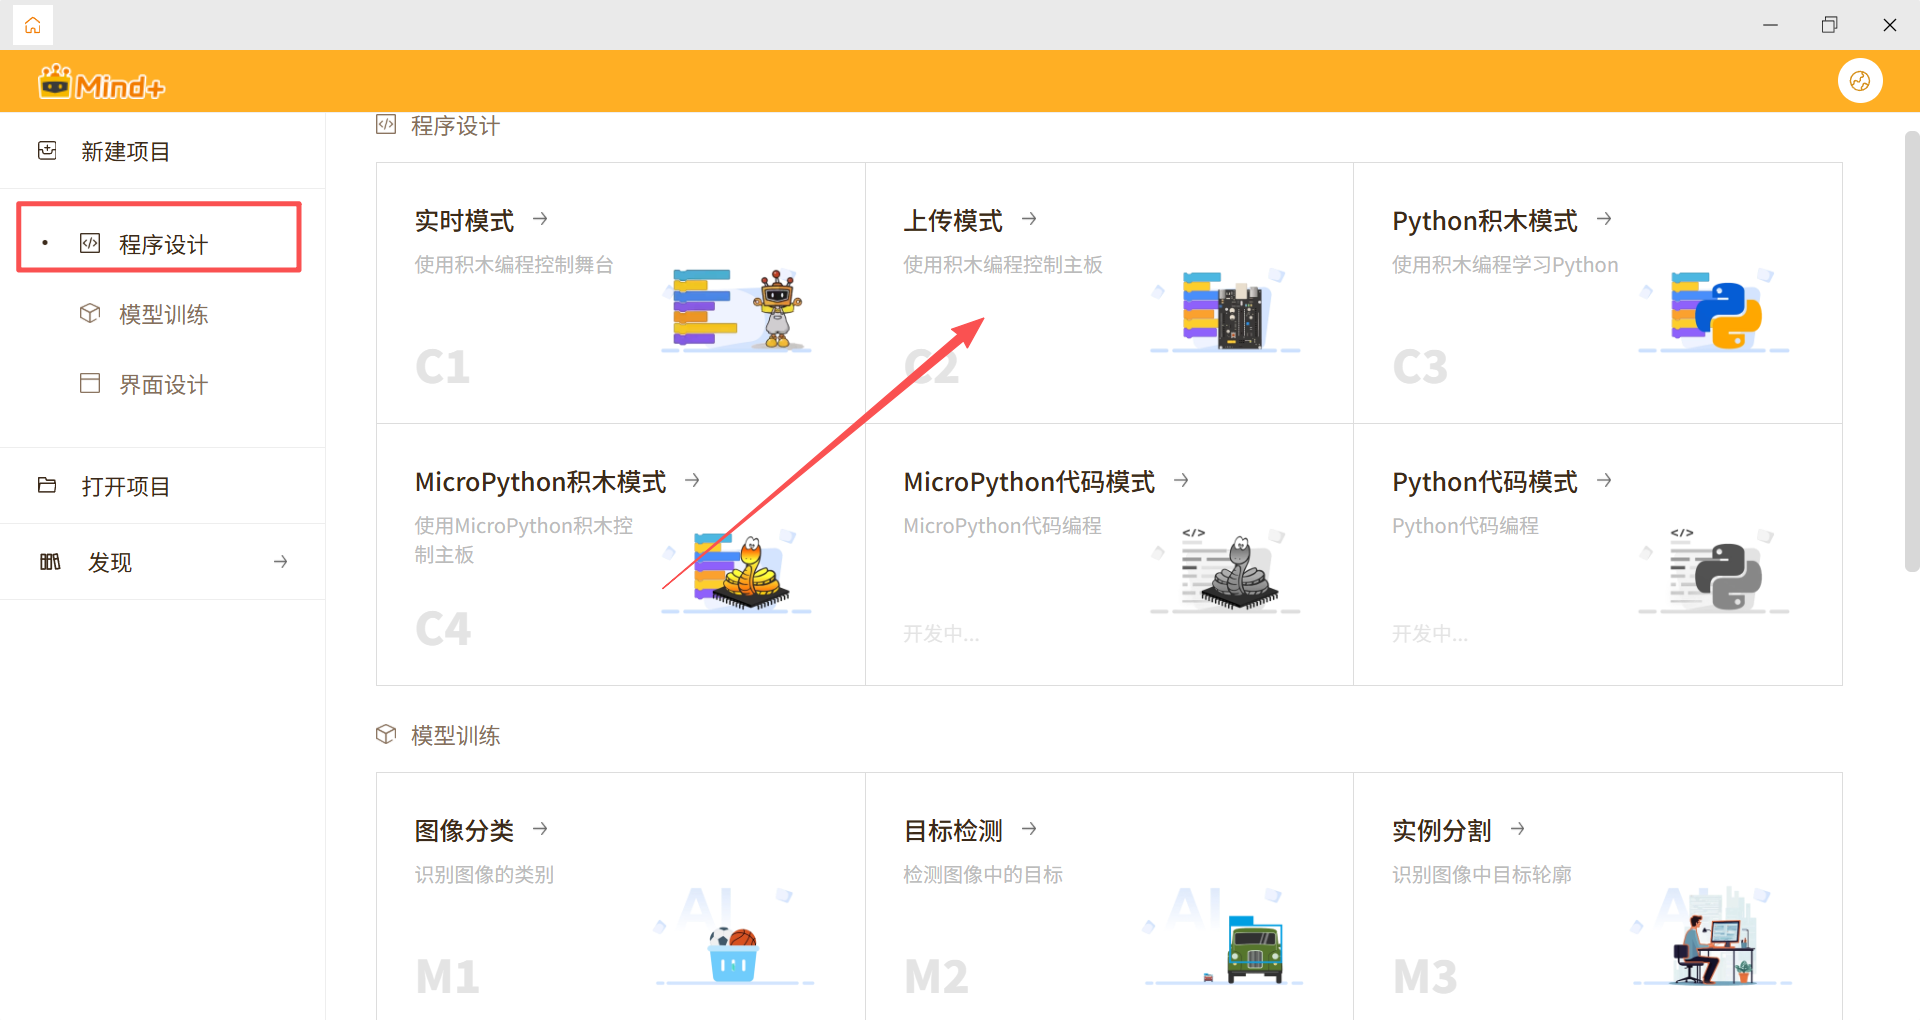Click the 界面设计 sidebar icon
1920x1020 pixels.
point(90,383)
